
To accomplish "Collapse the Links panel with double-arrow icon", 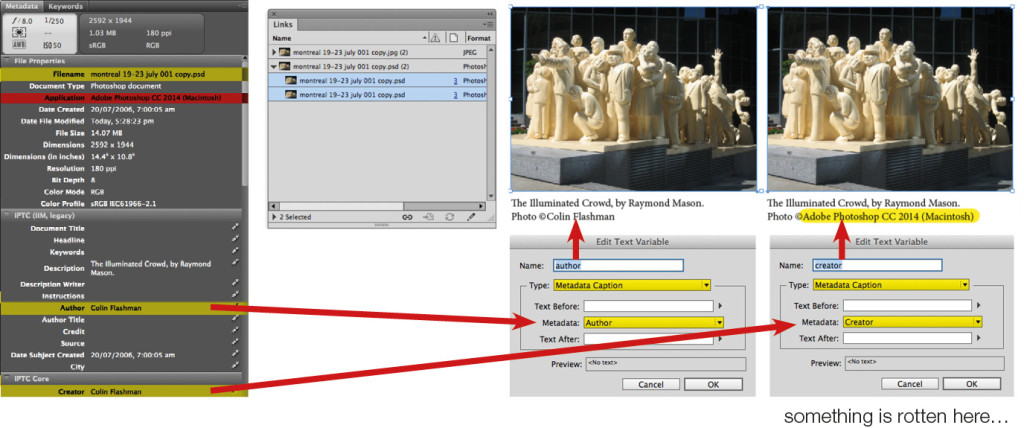I will click(x=490, y=14).
